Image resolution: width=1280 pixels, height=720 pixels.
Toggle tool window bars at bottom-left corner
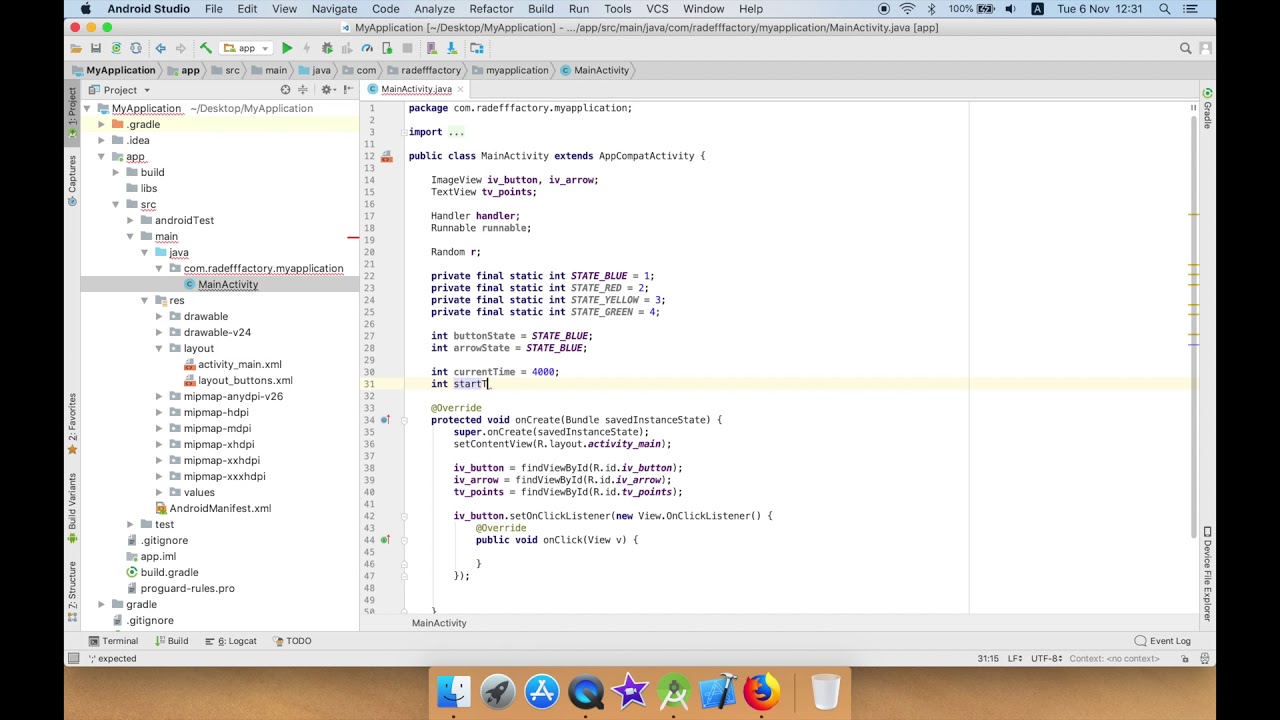coord(73,658)
